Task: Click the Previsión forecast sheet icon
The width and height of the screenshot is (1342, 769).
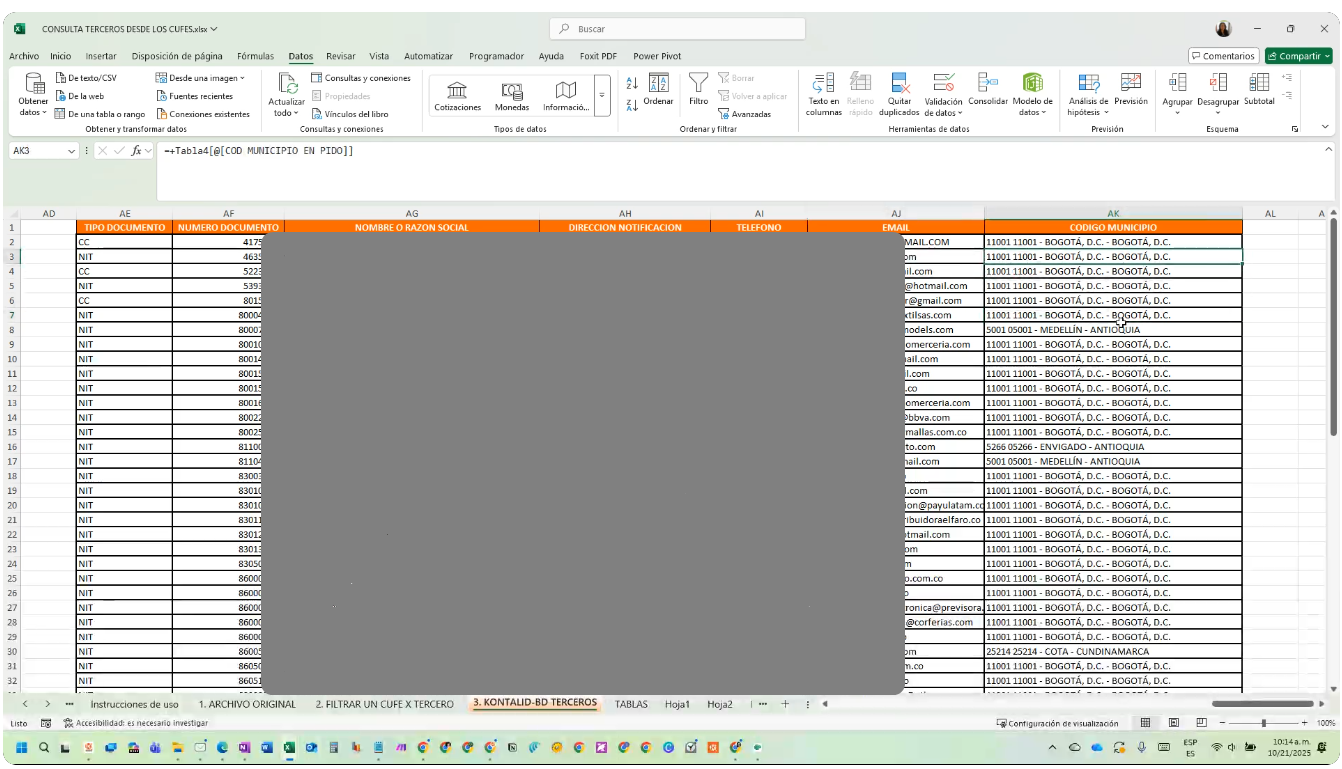Action: pos(1130,84)
